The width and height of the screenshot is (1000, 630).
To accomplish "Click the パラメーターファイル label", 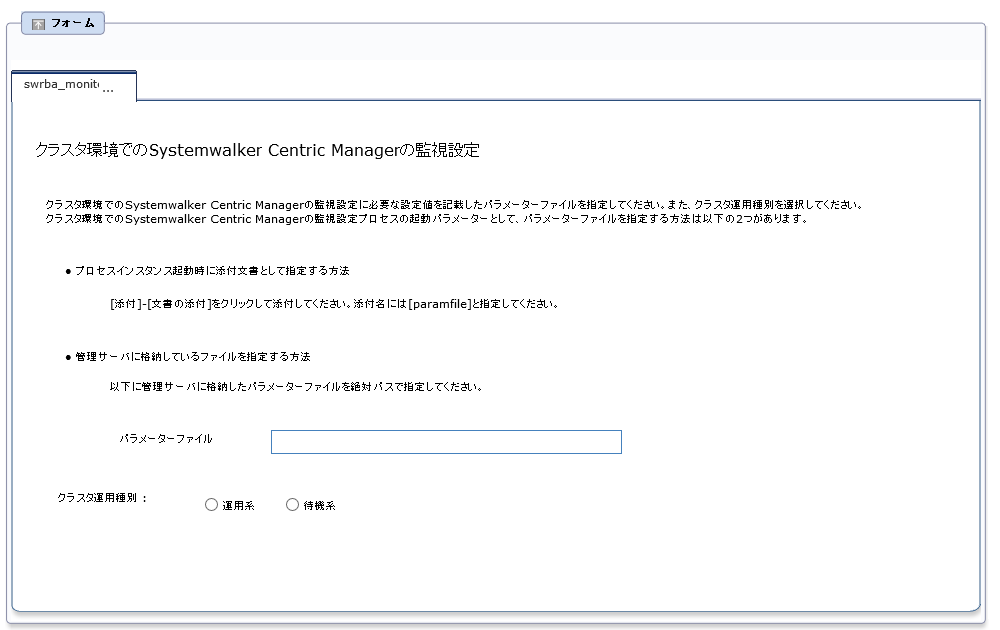I will coord(166,439).
